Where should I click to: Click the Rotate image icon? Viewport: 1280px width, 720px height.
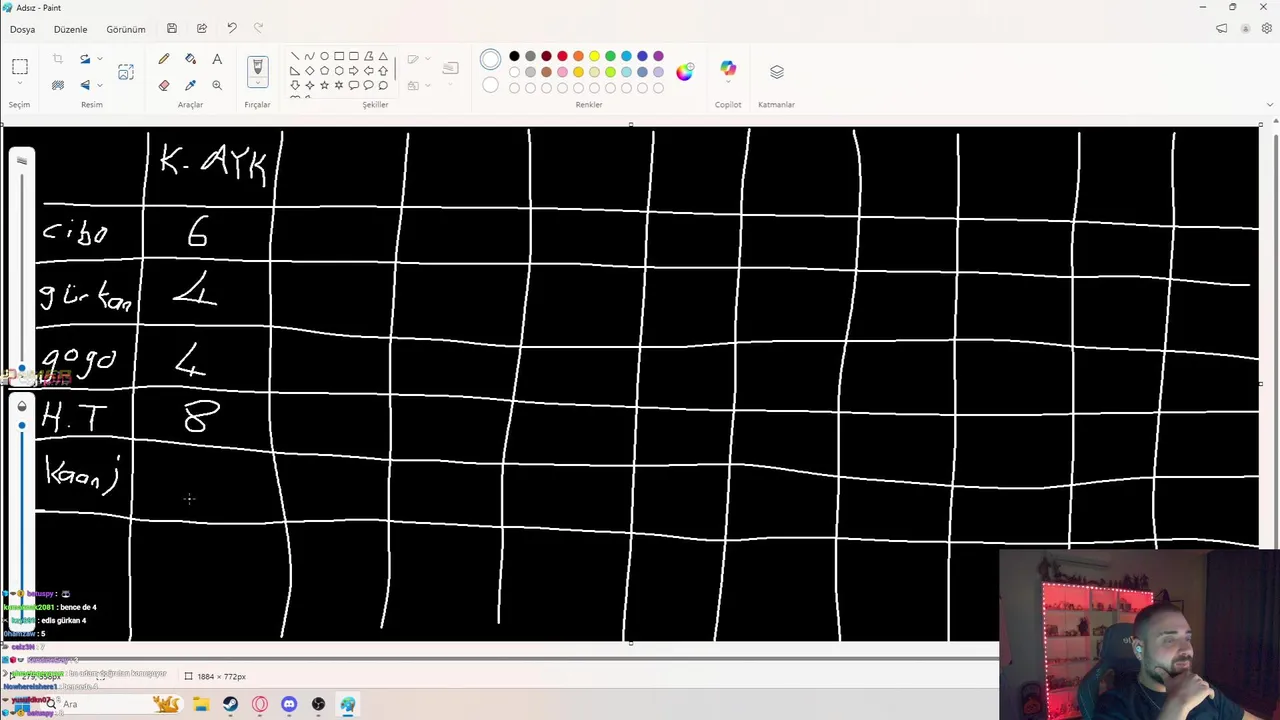85,59
